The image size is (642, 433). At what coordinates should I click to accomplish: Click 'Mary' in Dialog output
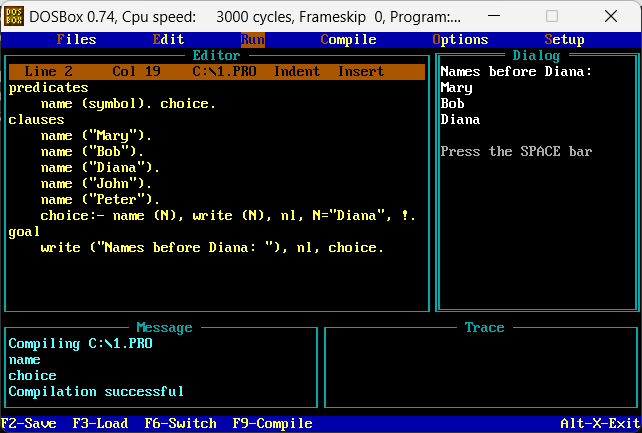[457, 88]
